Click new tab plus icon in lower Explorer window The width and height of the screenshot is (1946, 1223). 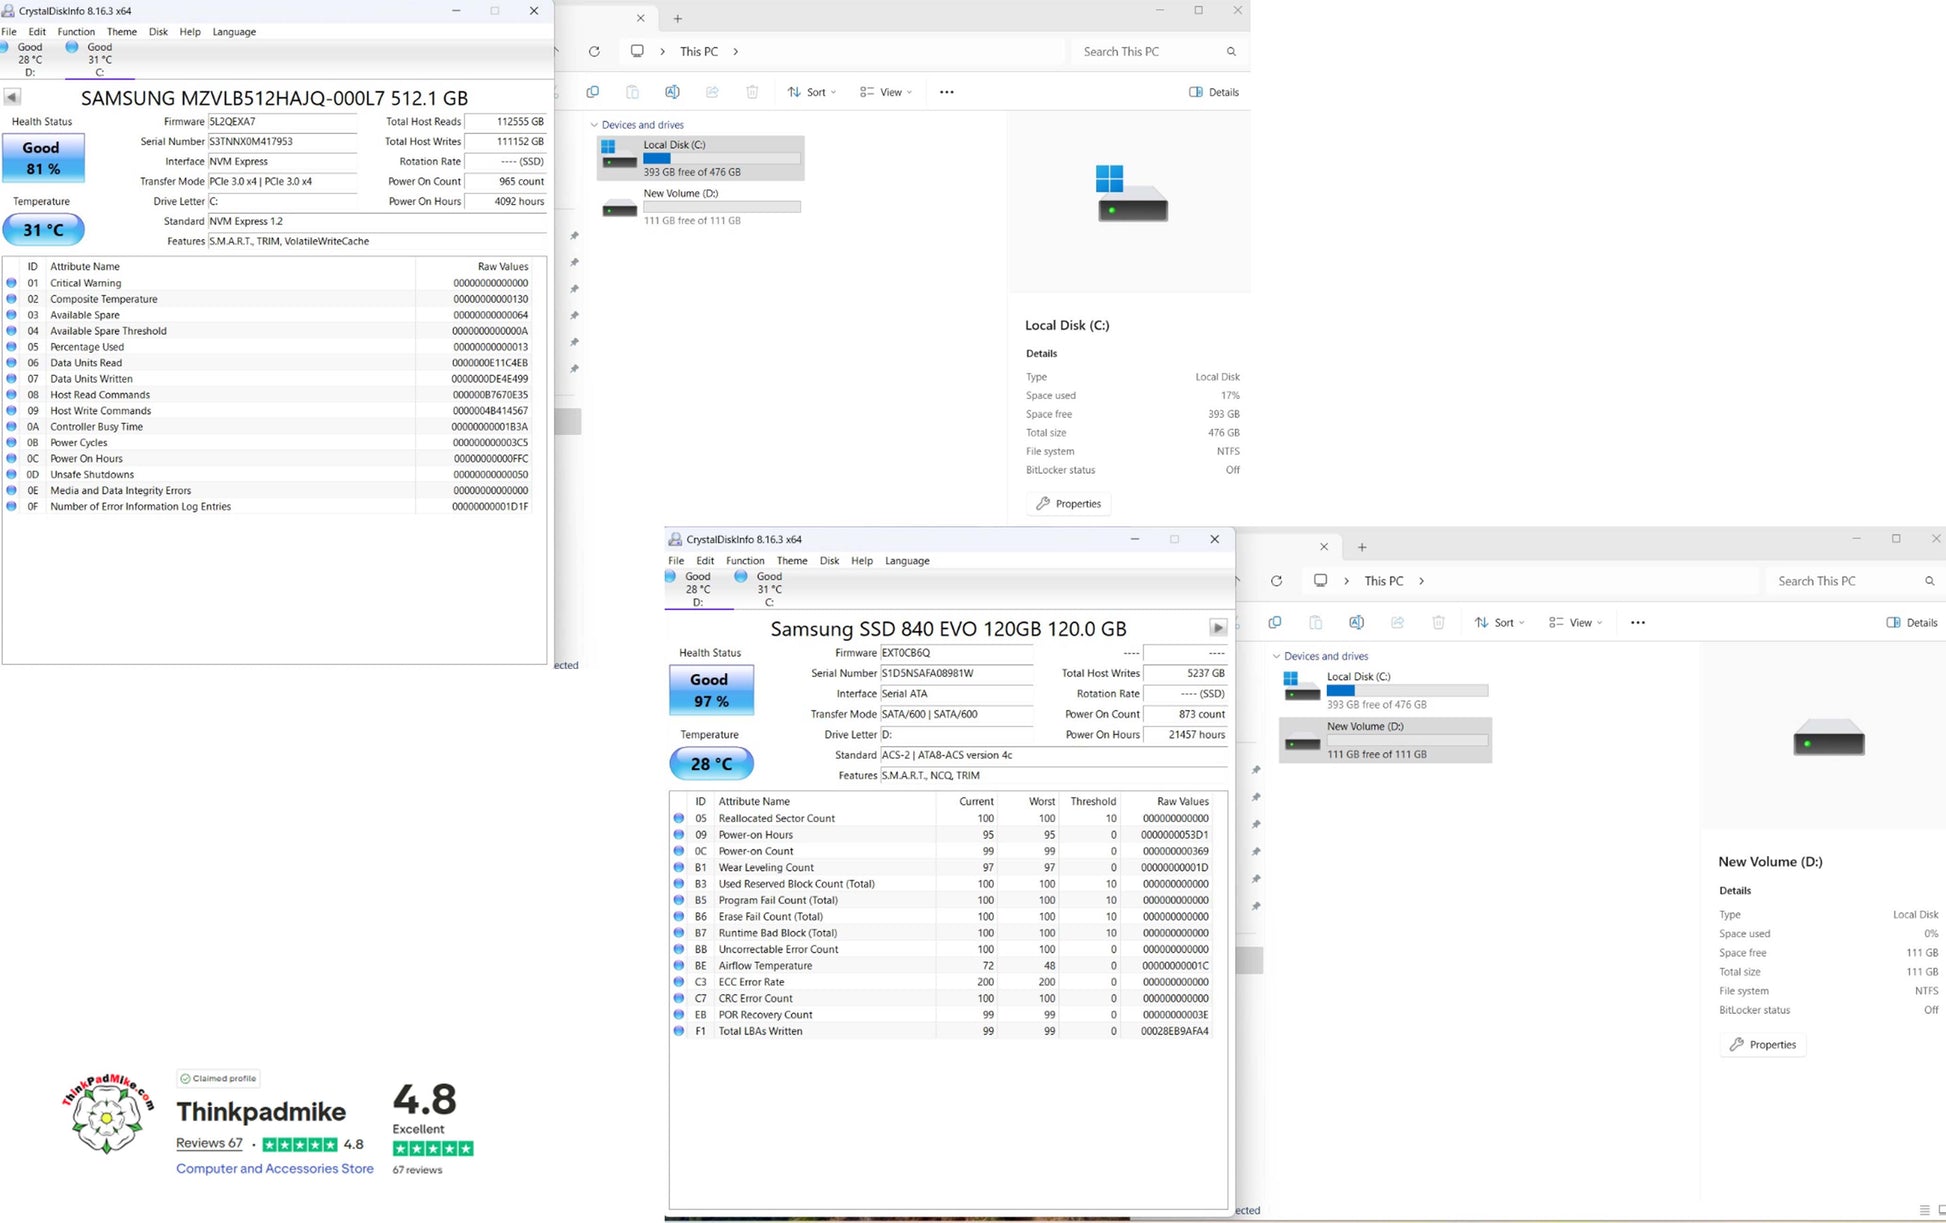1361,547
